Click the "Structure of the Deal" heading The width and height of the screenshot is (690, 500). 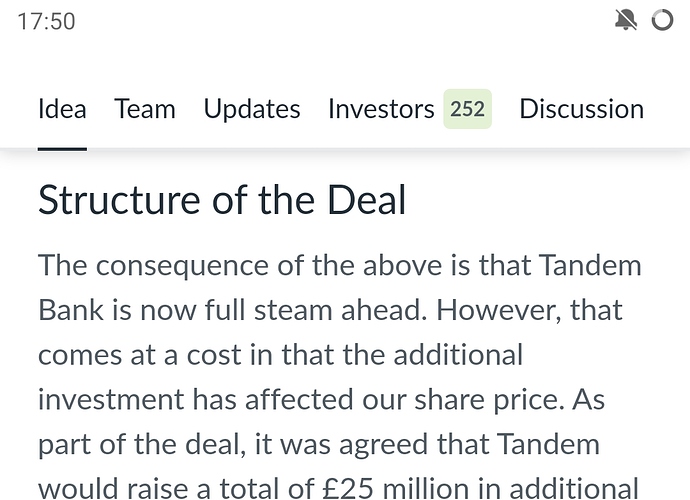click(x=222, y=200)
